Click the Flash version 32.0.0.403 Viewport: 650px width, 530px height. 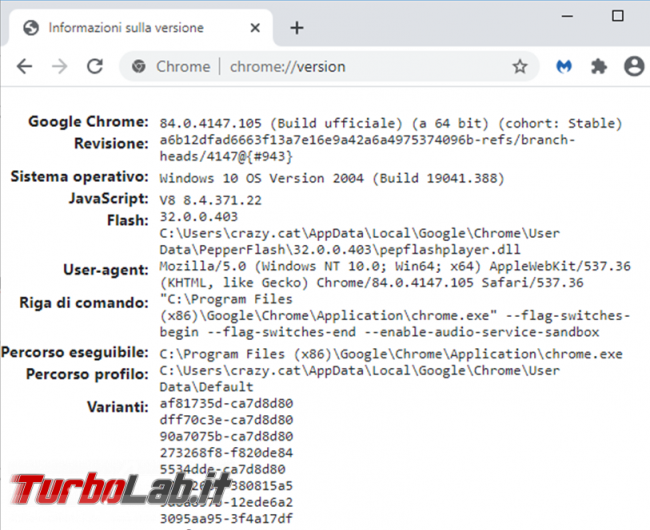pyautogui.click(x=199, y=217)
